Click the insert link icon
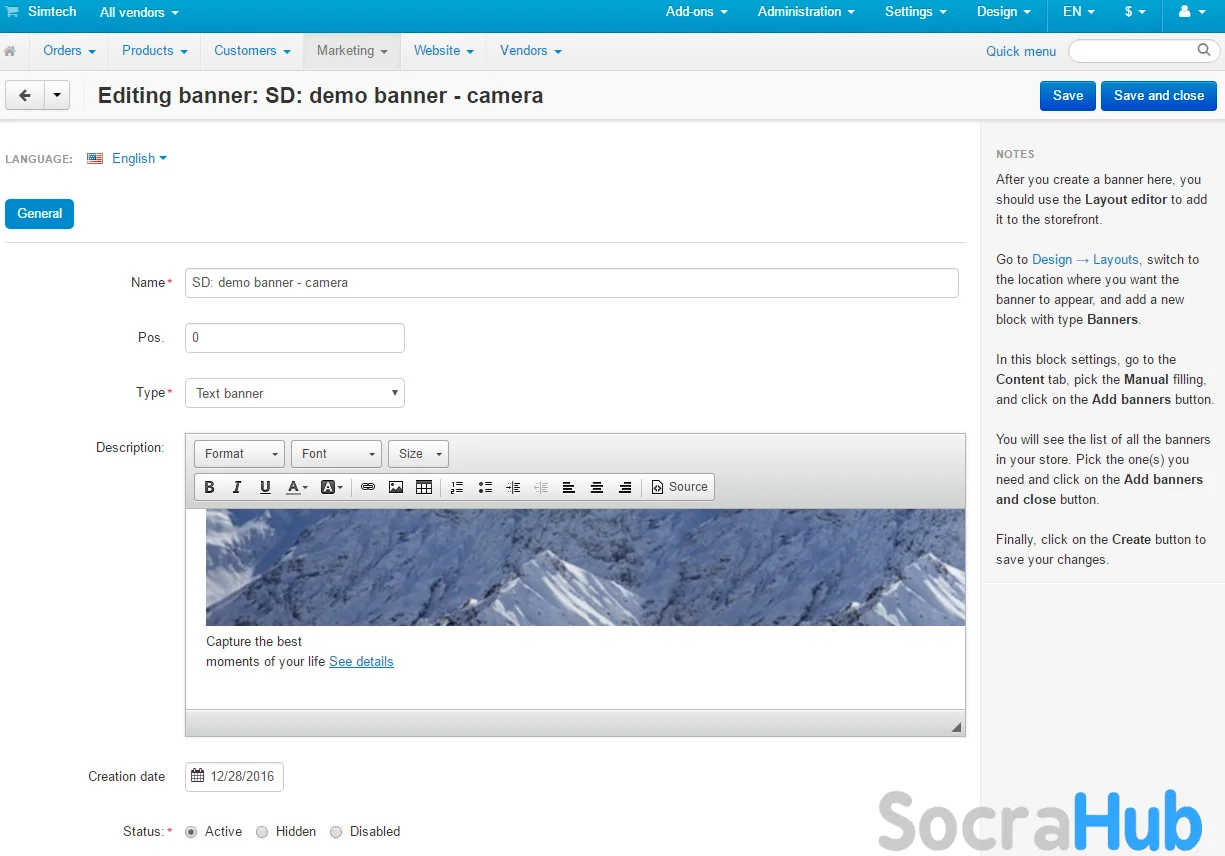 (x=368, y=487)
